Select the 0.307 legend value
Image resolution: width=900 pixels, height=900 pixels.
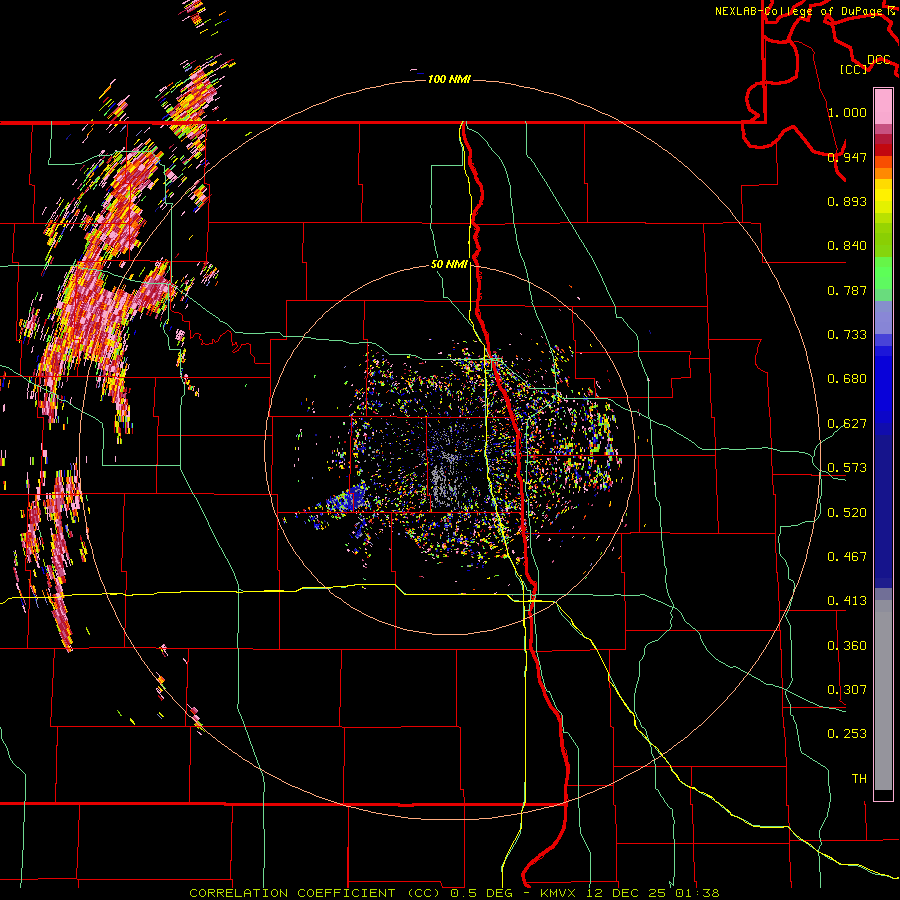pyautogui.click(x=847, y=689)
